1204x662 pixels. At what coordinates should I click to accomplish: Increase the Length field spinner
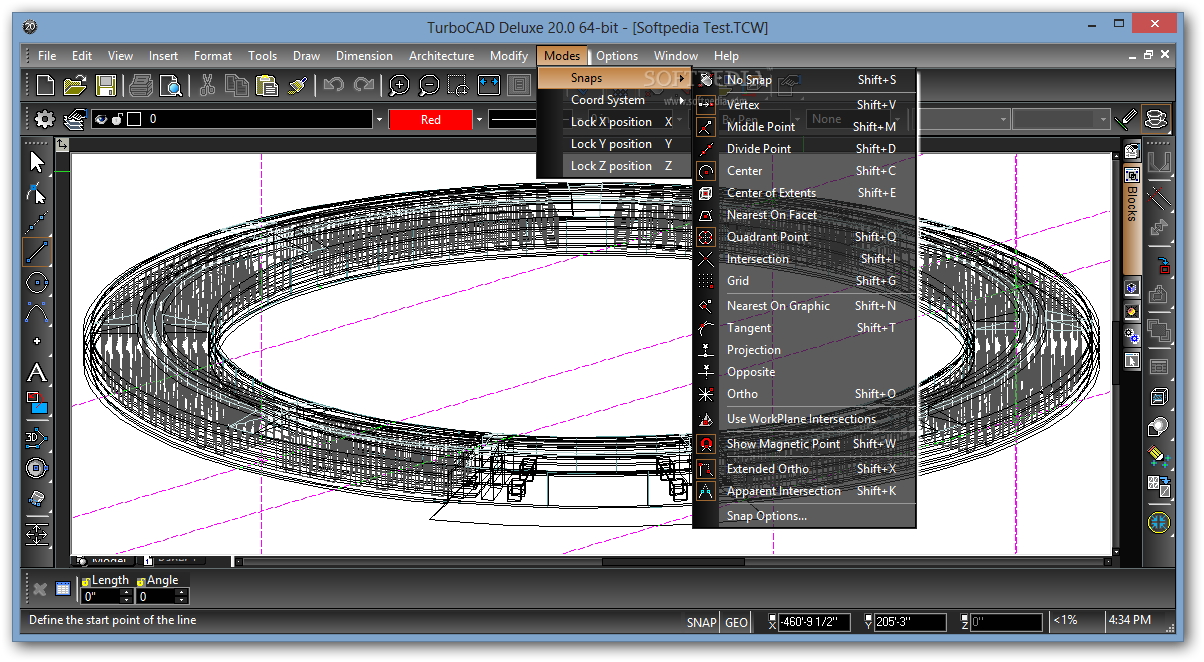point(126,592)
